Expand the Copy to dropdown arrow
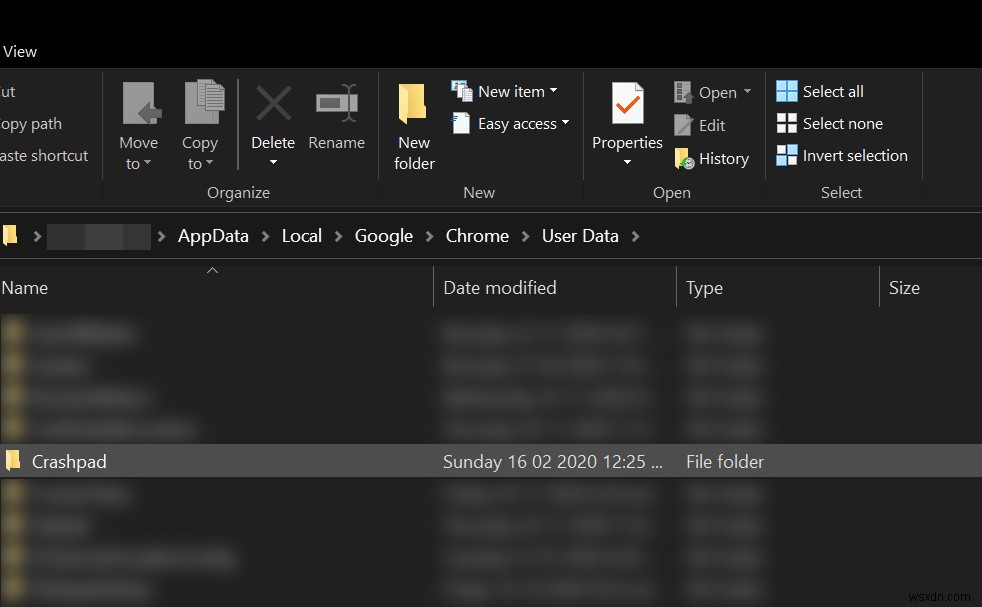Screen dimensions: 982x607 pyautogui.click(x=209, y=163)
